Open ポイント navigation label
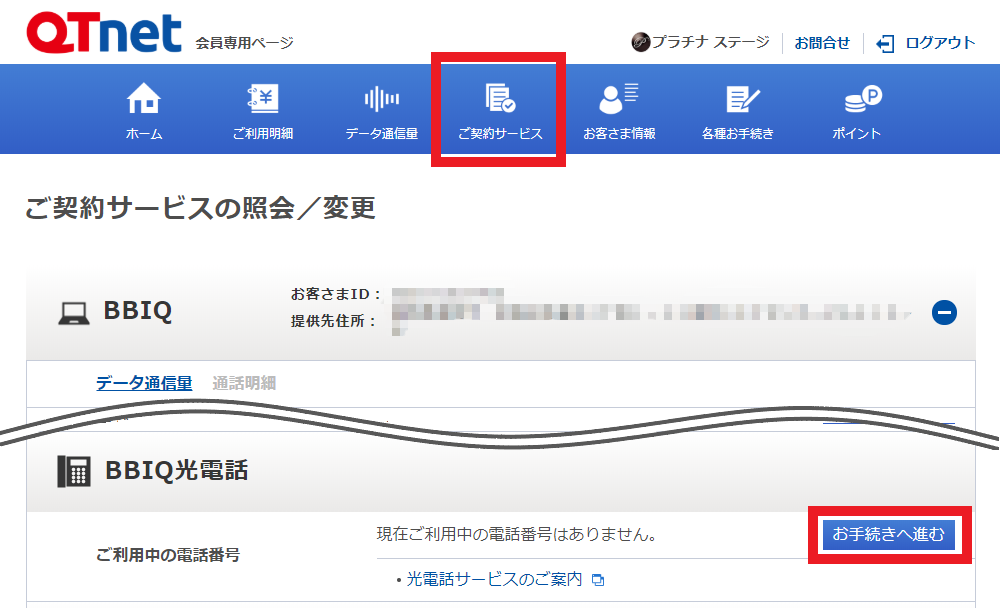 pos(857,133)
